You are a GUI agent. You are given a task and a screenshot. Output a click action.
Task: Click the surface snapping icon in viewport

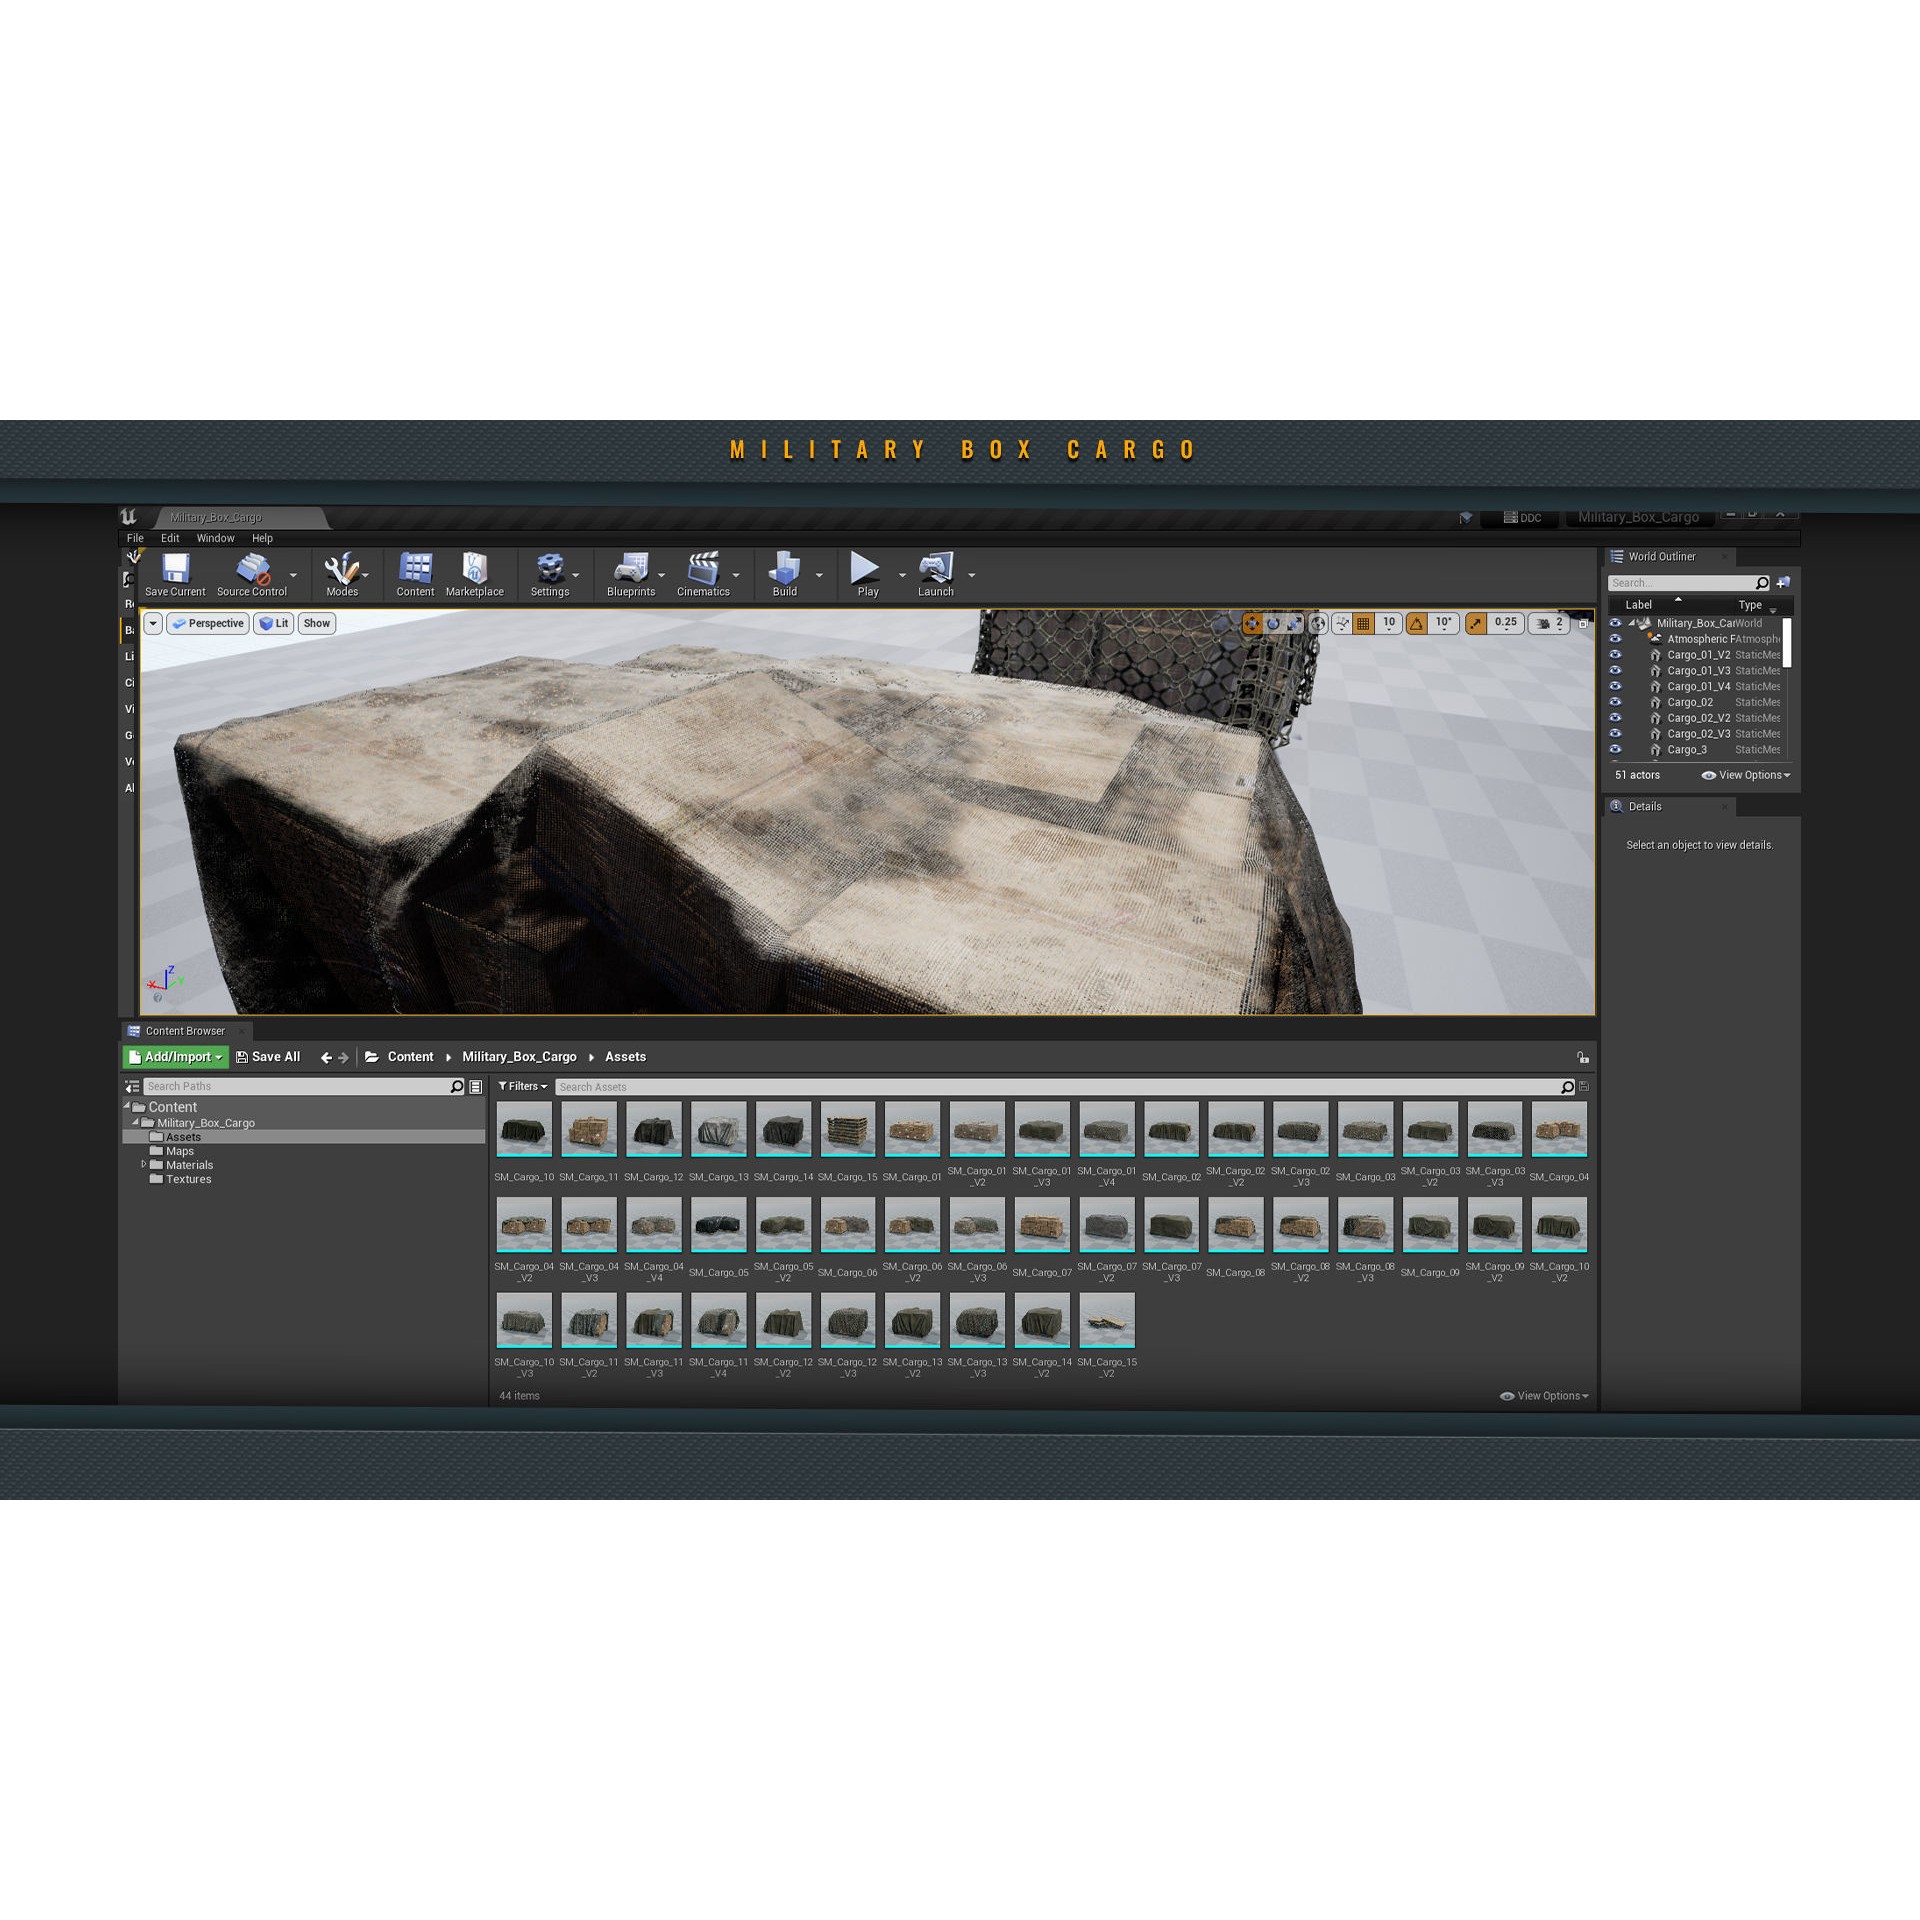click(x=1342, y=624)
